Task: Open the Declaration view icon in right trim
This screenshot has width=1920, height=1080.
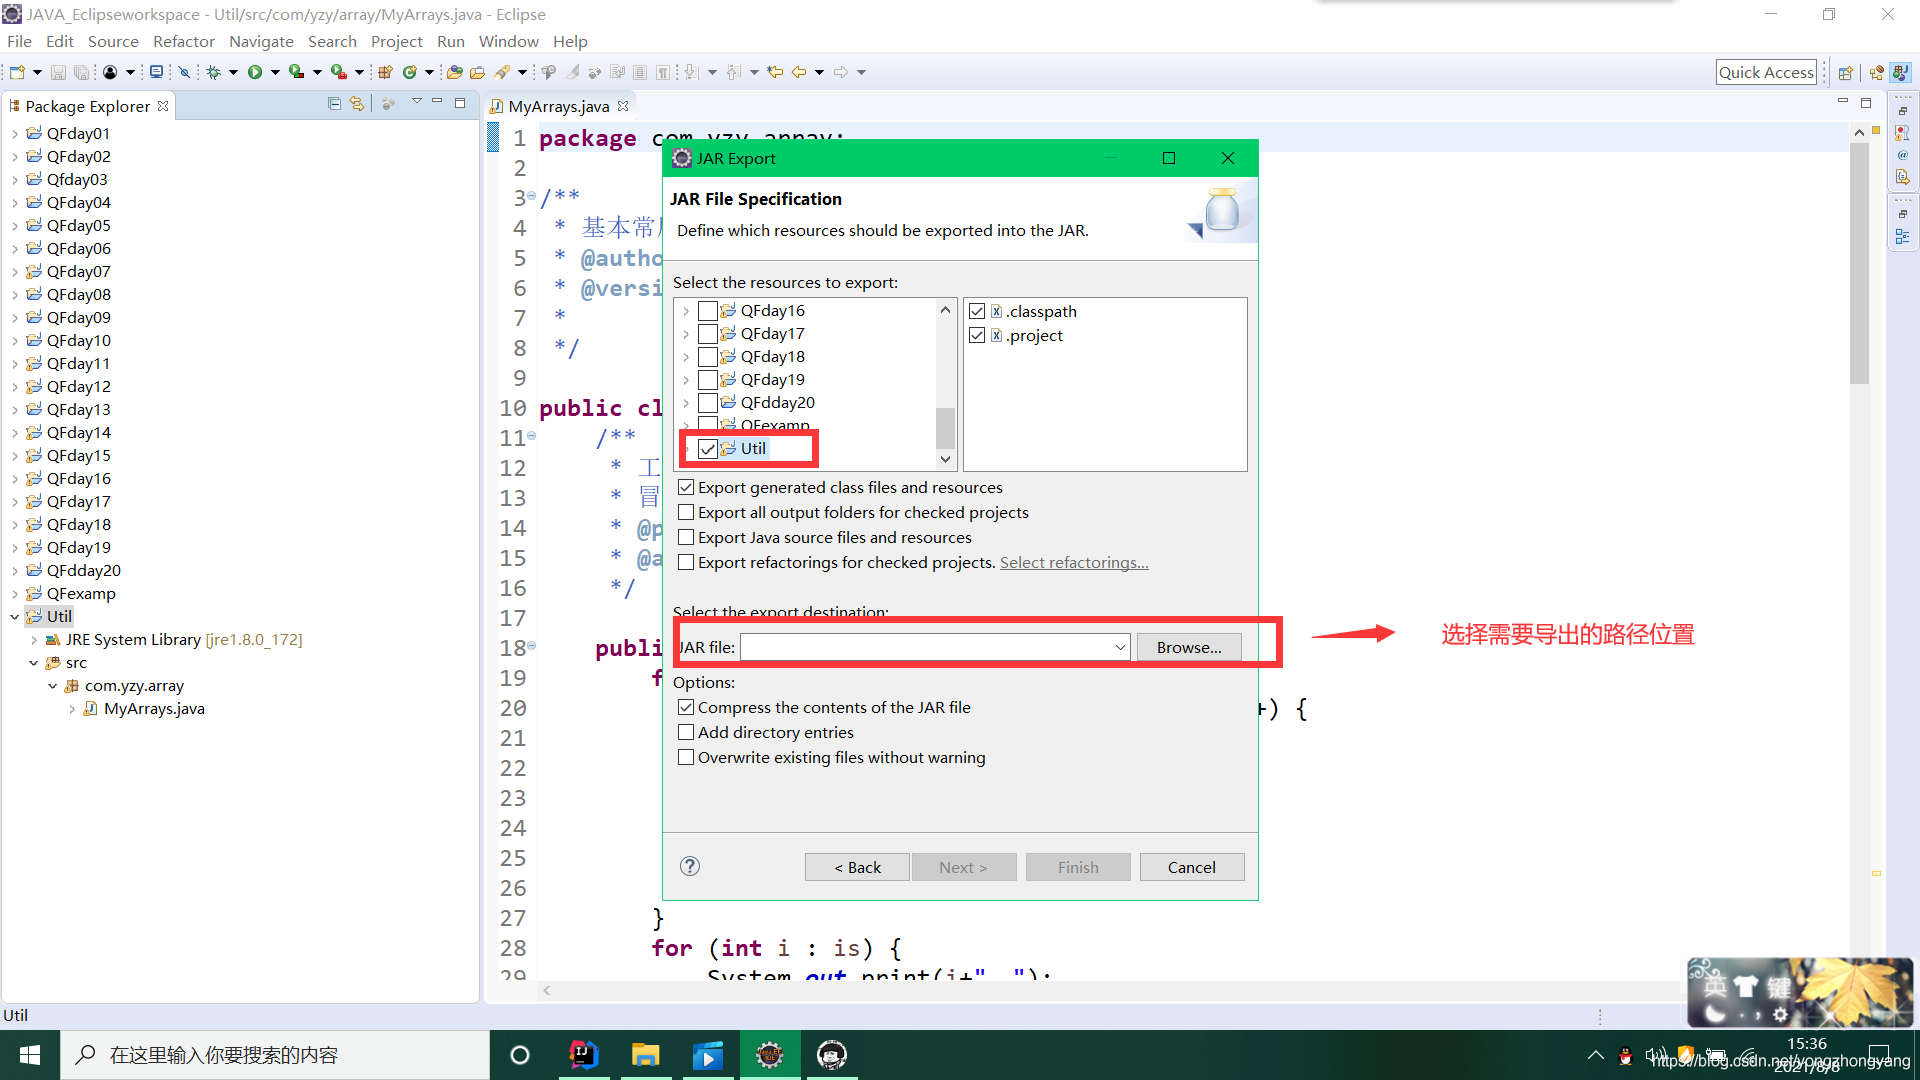Action: 1902,178
